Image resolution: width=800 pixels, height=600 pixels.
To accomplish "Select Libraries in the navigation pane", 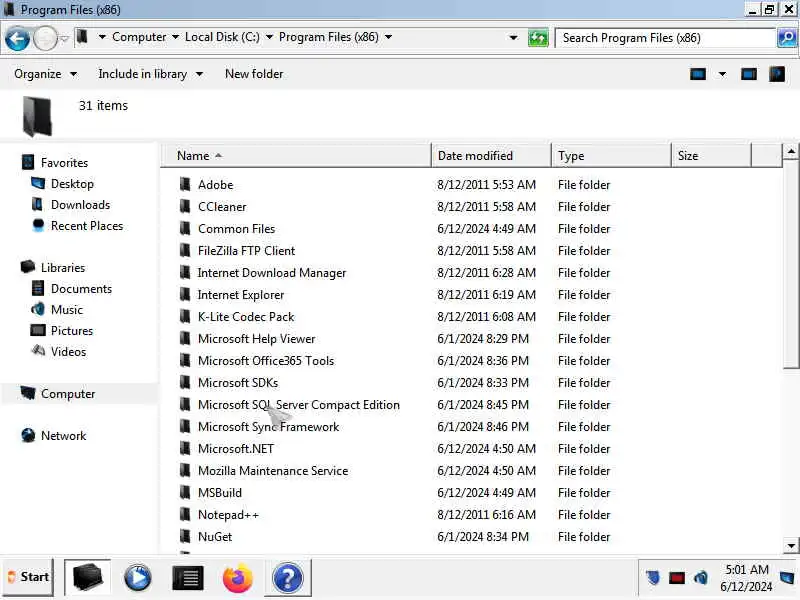I will pos(63,267).
